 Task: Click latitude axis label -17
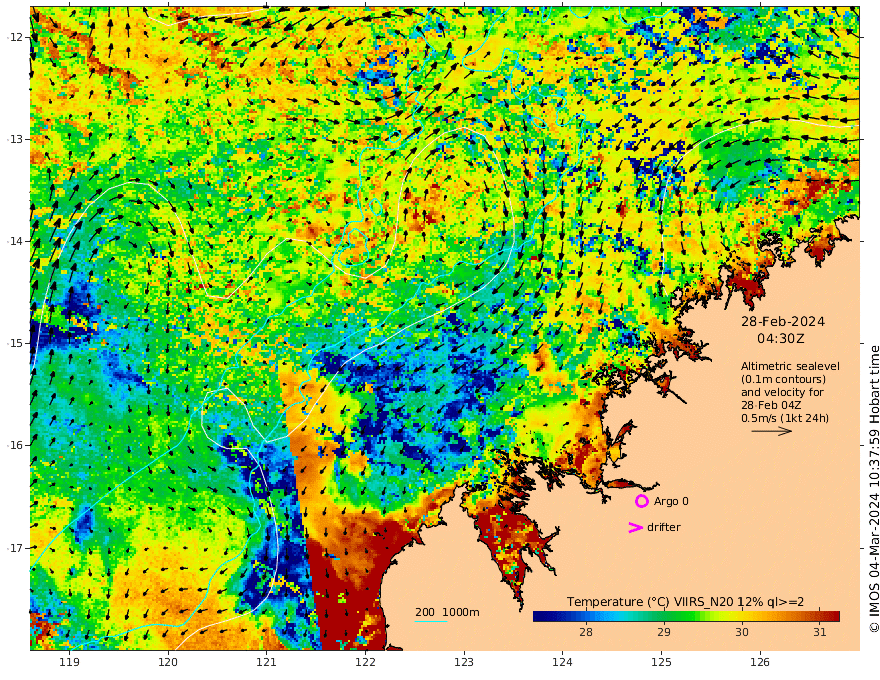click(x=15, y=548)
